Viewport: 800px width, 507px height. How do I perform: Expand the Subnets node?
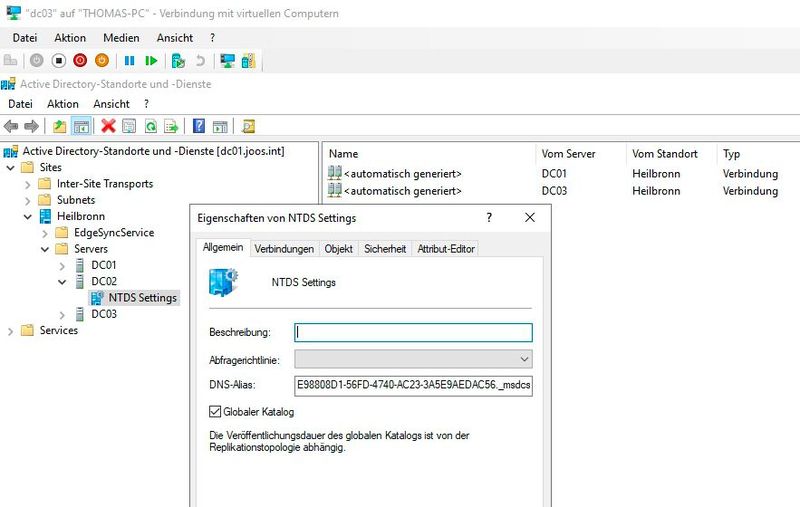28,200
